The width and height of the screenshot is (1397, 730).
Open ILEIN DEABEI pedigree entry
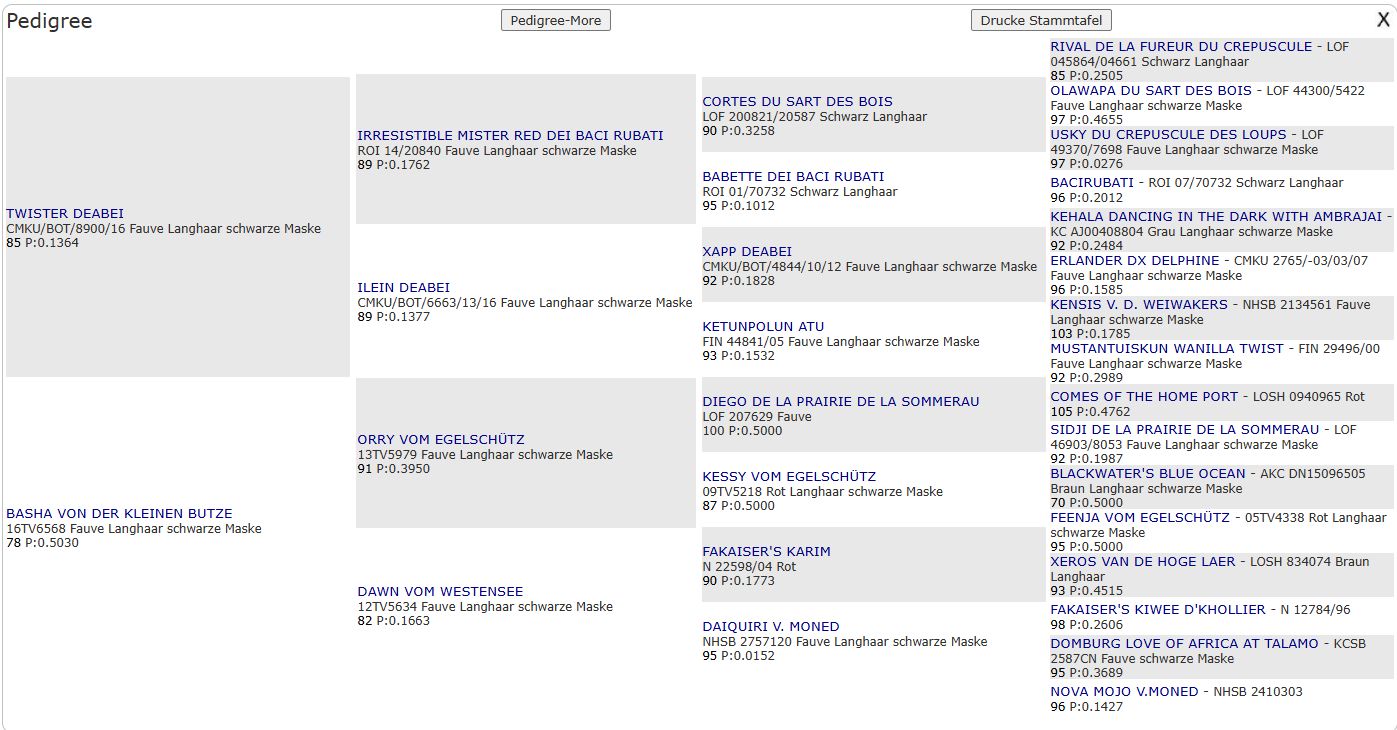[x=403, y=287]
